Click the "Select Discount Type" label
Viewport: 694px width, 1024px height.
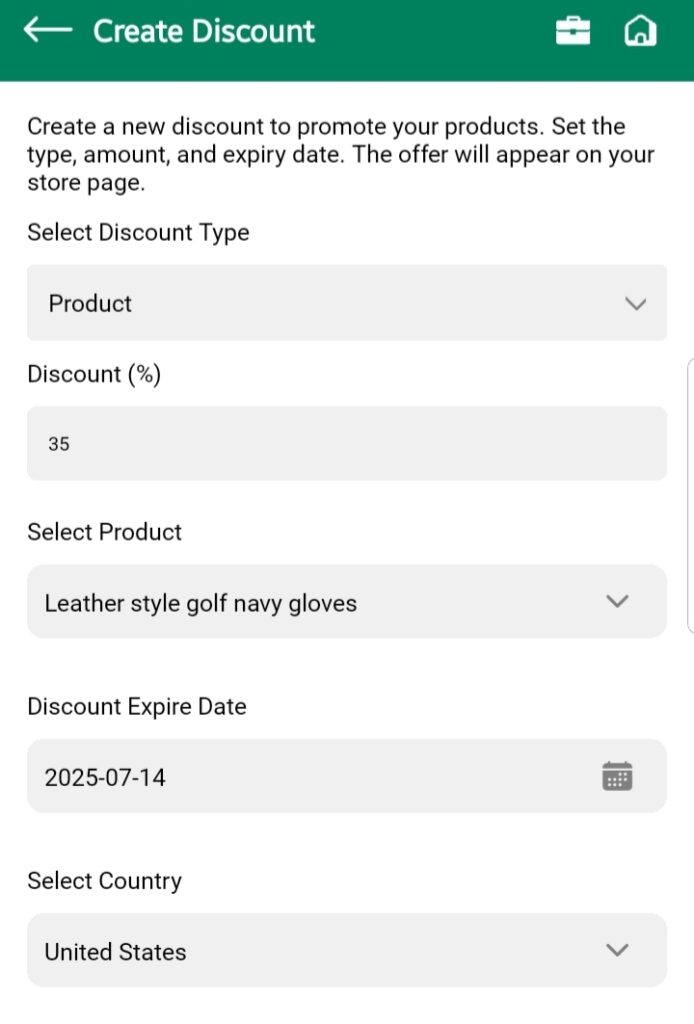click(x=138, y=233)
